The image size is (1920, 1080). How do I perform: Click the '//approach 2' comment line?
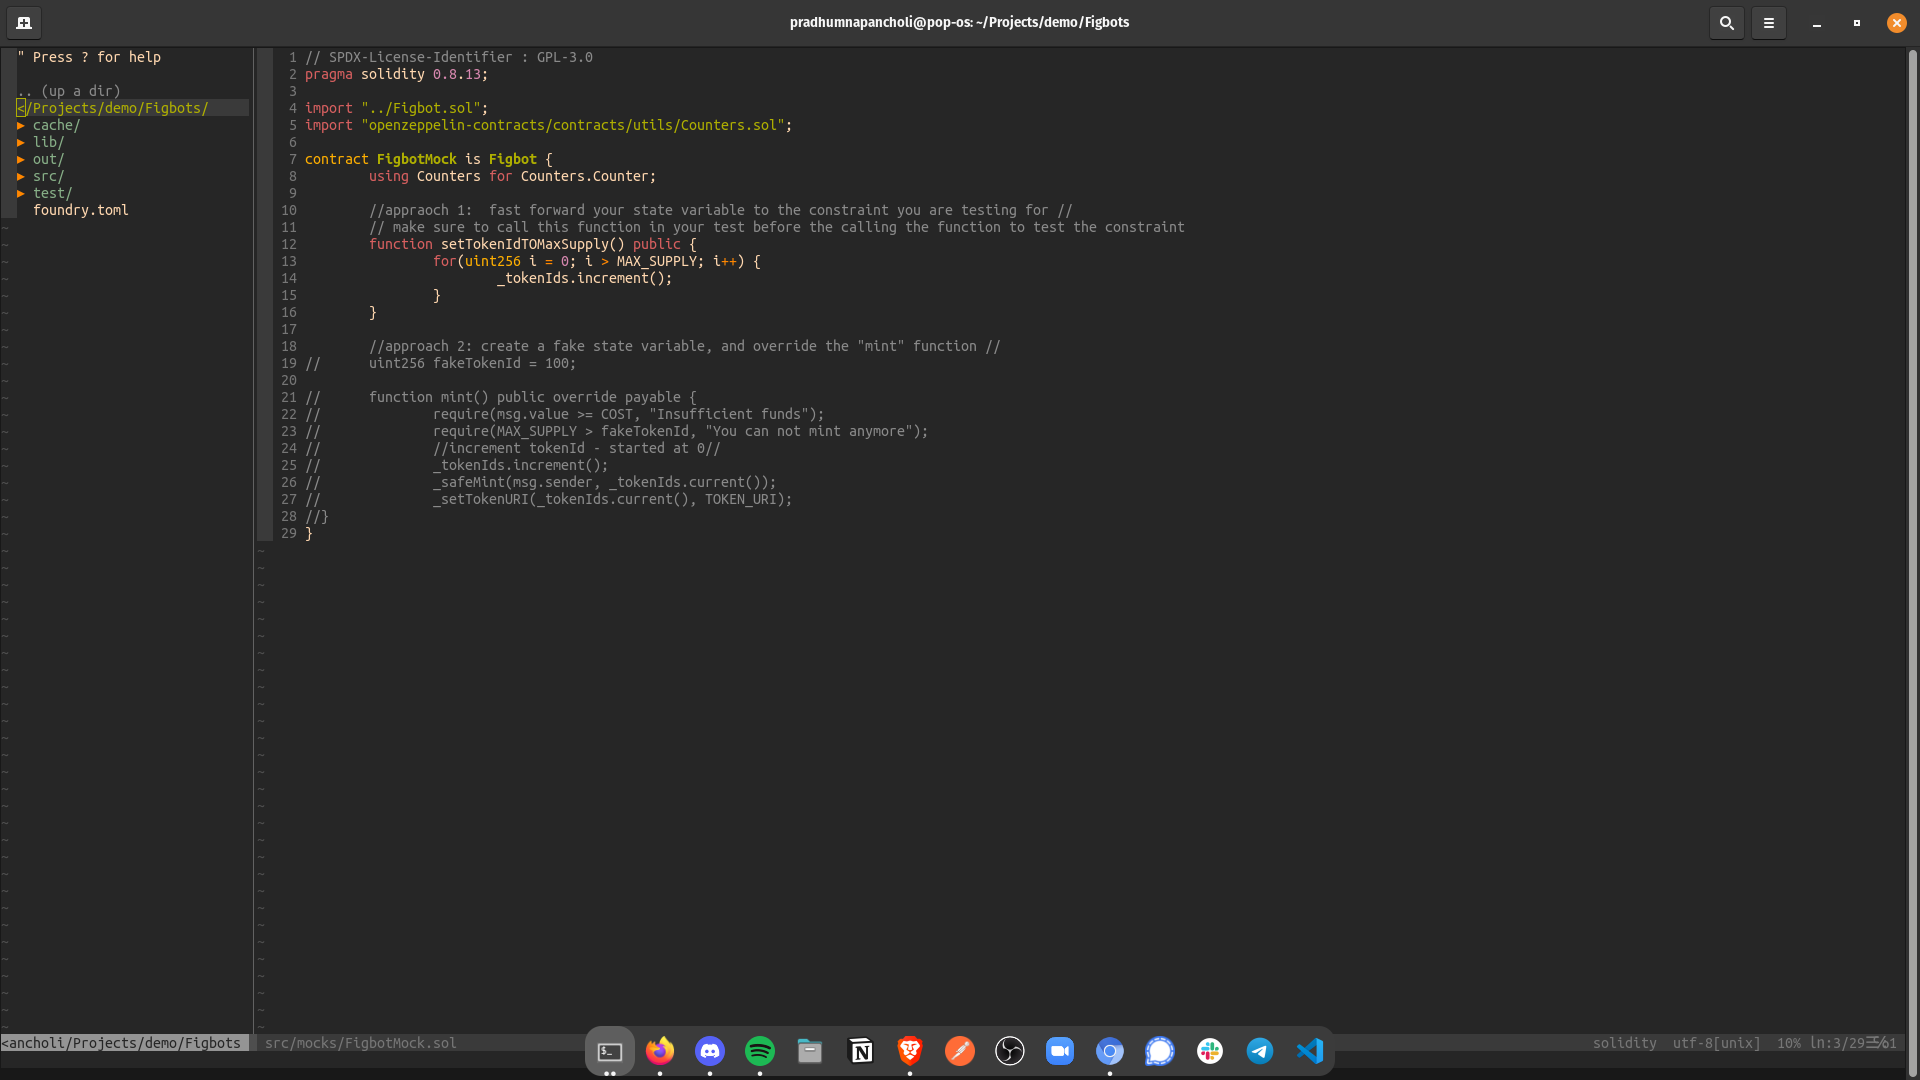(x=685, y=346)
